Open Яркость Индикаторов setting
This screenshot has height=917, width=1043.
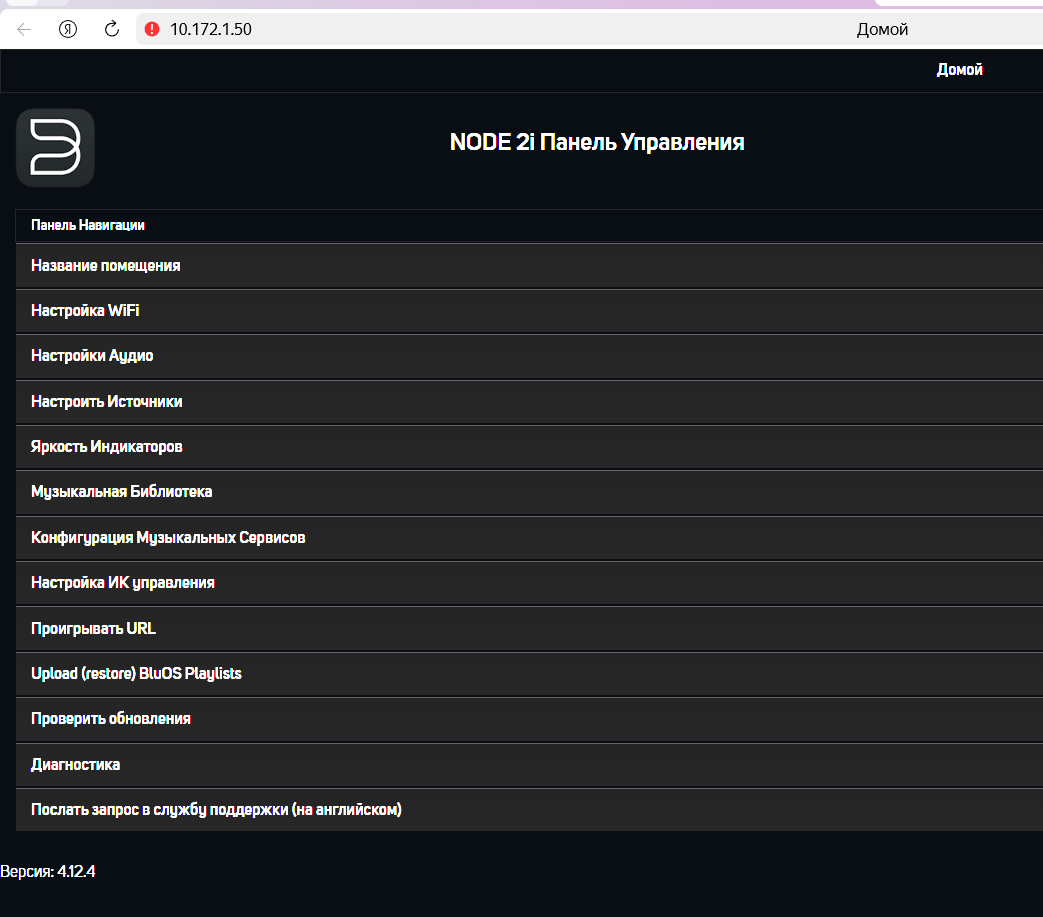click(107, 447)
